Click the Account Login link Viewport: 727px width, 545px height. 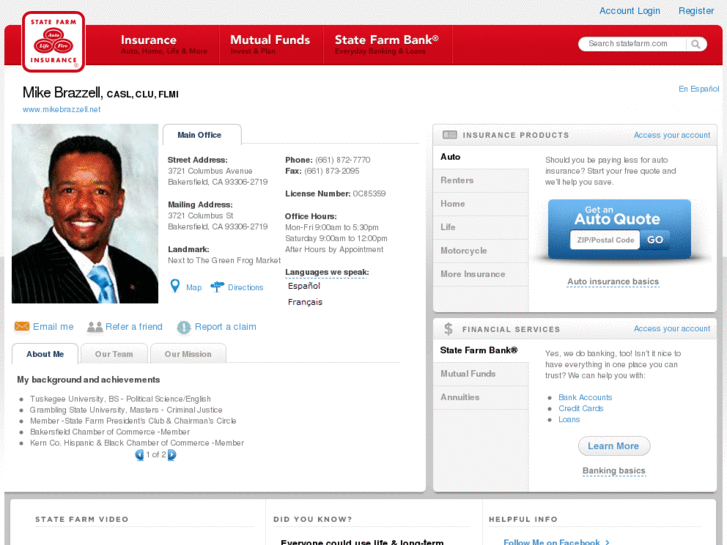pos(629,11)
